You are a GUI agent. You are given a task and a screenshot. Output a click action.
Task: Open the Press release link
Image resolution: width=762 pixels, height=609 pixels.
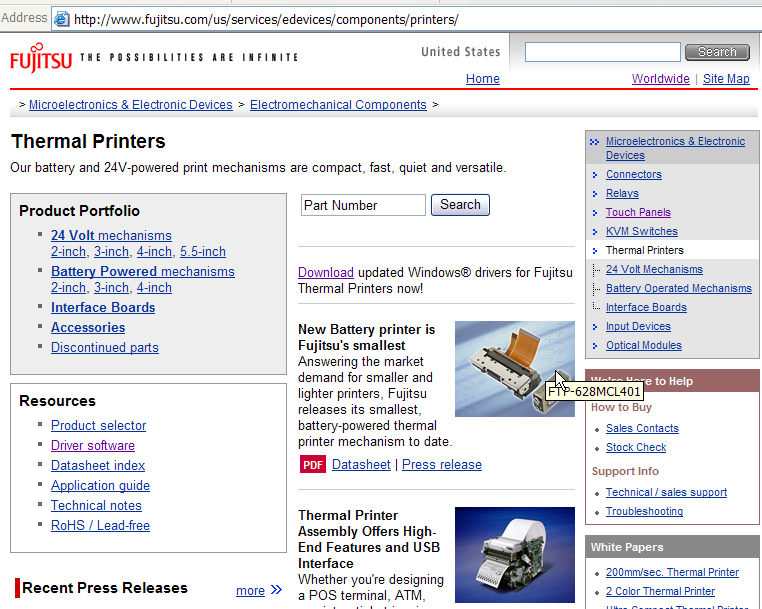tap(442, 464)
